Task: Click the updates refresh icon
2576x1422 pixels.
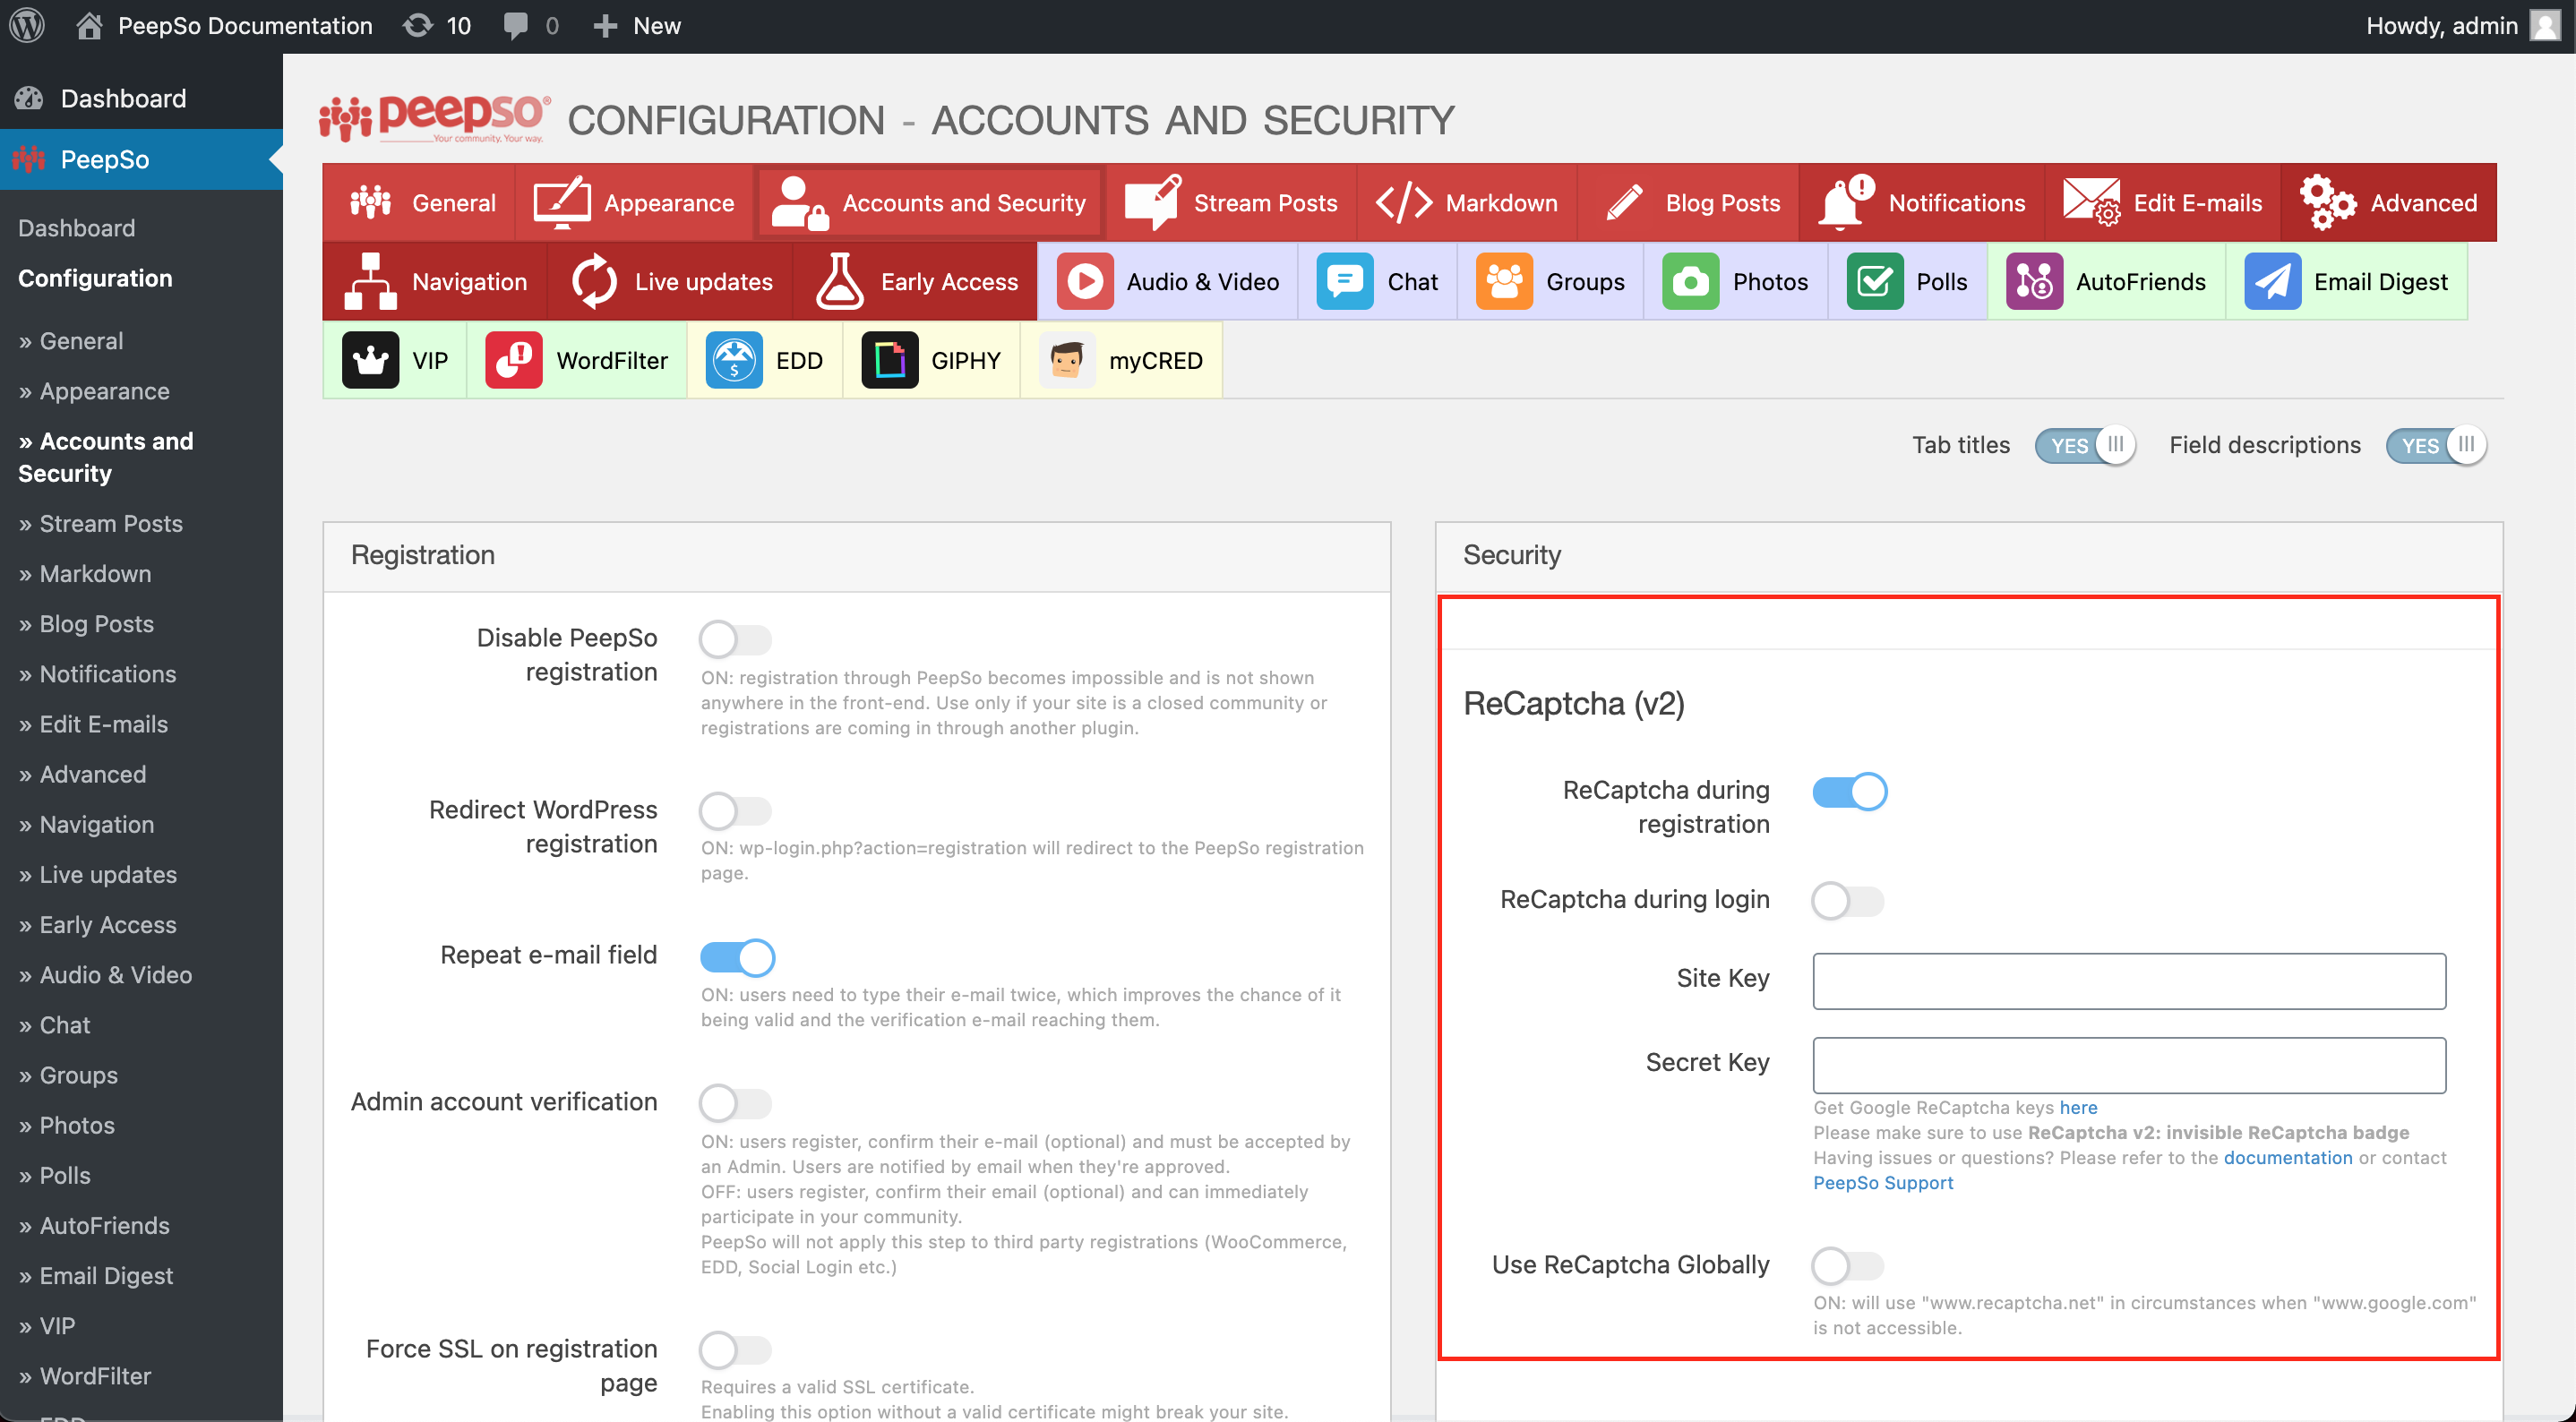Action: pyautogui.click(x=418, y=25)
